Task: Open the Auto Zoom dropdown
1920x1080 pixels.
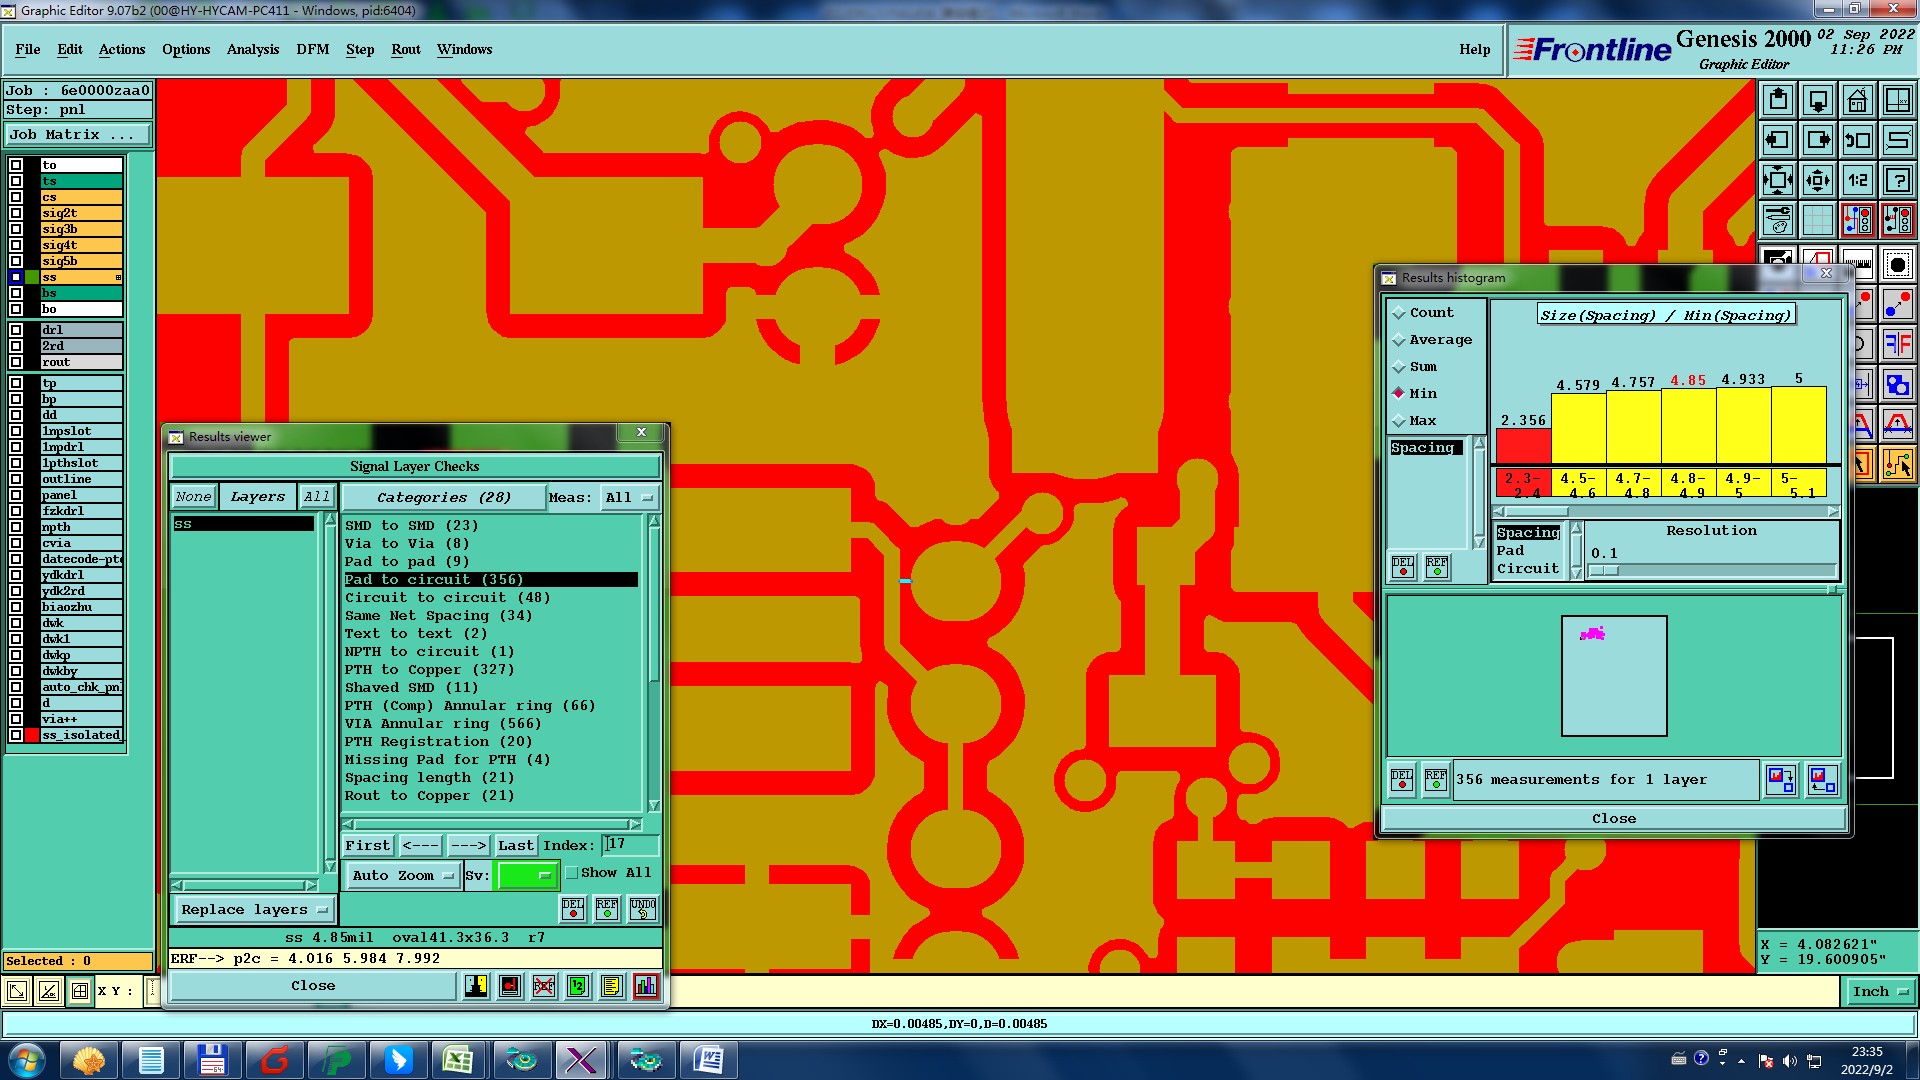Action: click(x=402, y=875)
